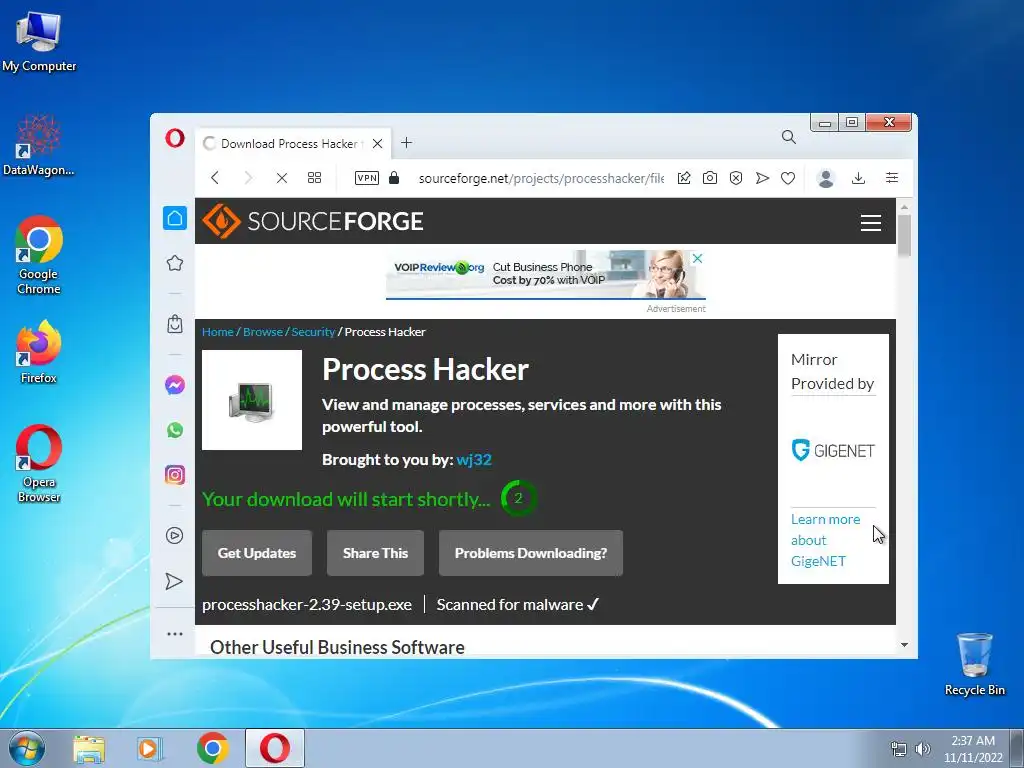Viewport: 1024px width, 768px height.
Task: Open Bookmarks star in sidebar
Action: pos(174,263)
